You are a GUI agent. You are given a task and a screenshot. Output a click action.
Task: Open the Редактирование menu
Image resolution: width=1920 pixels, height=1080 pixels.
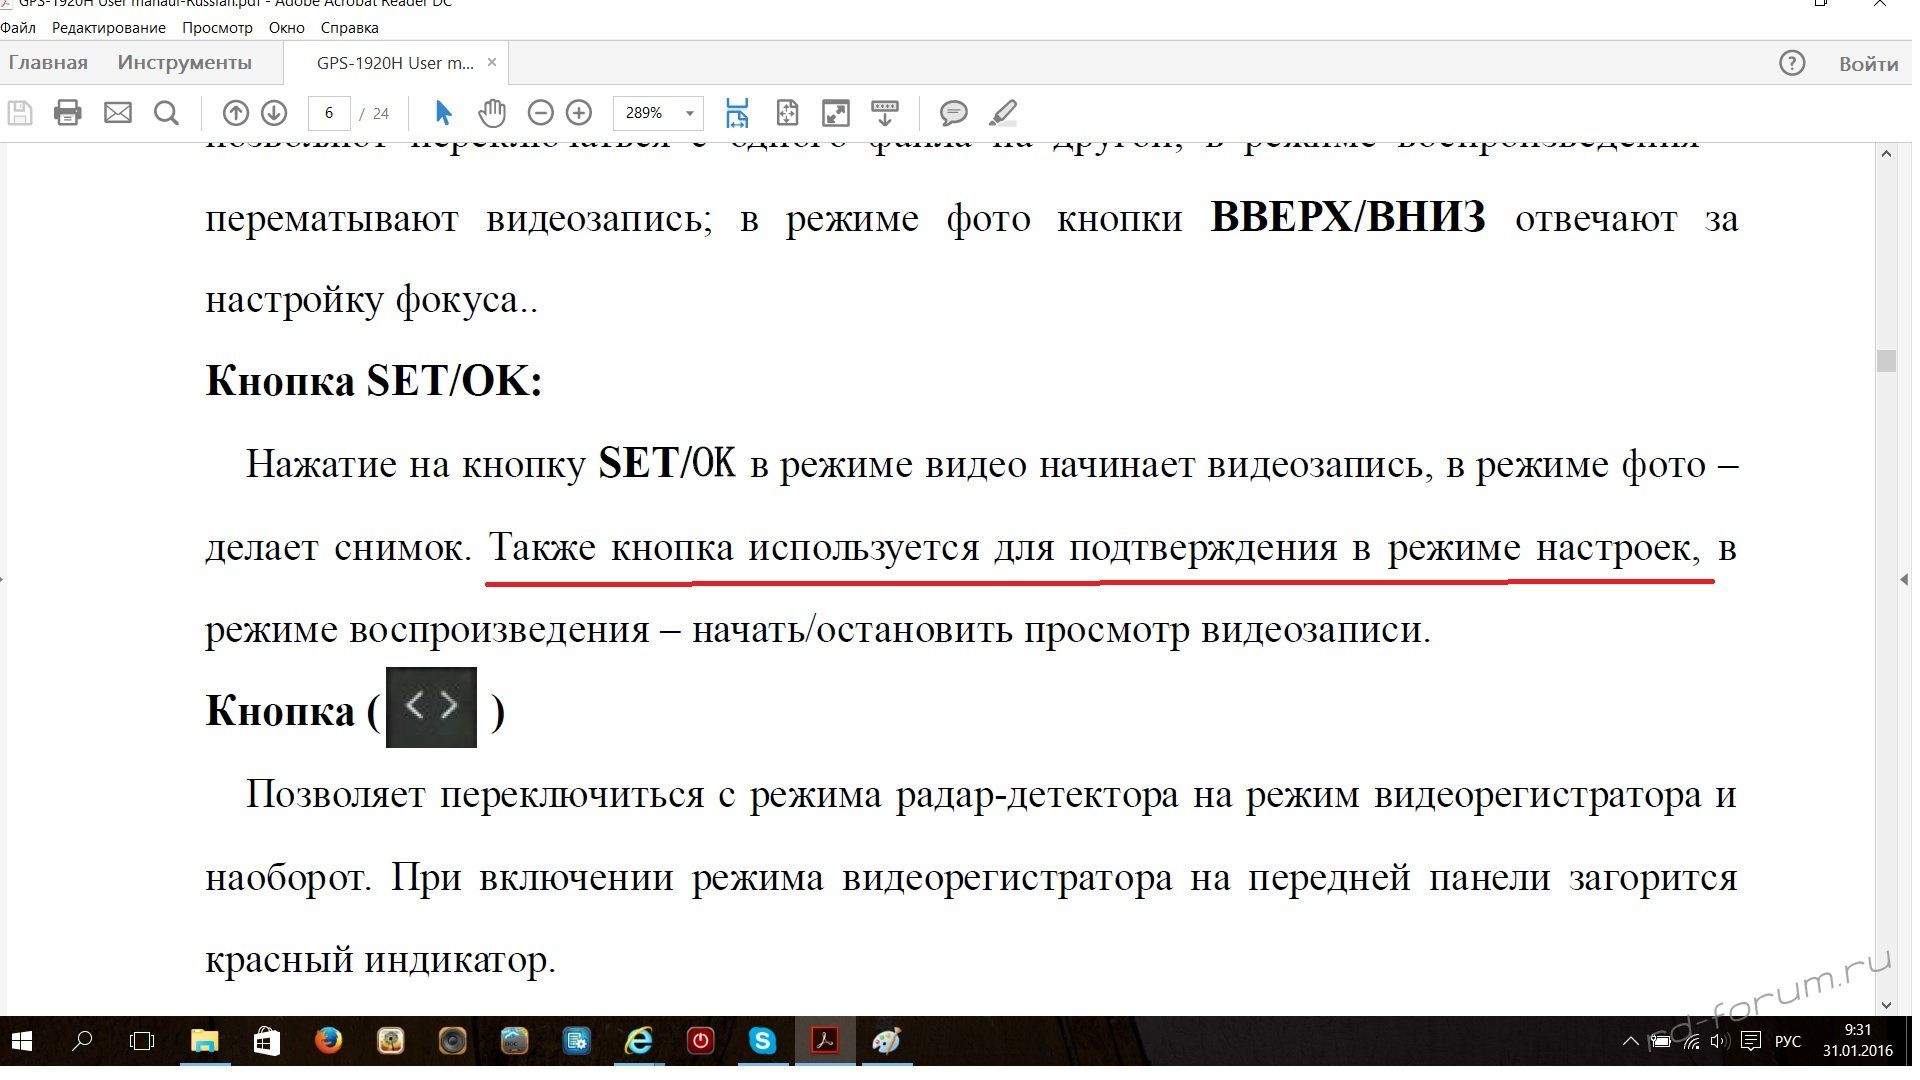click(x=108, y=28)
